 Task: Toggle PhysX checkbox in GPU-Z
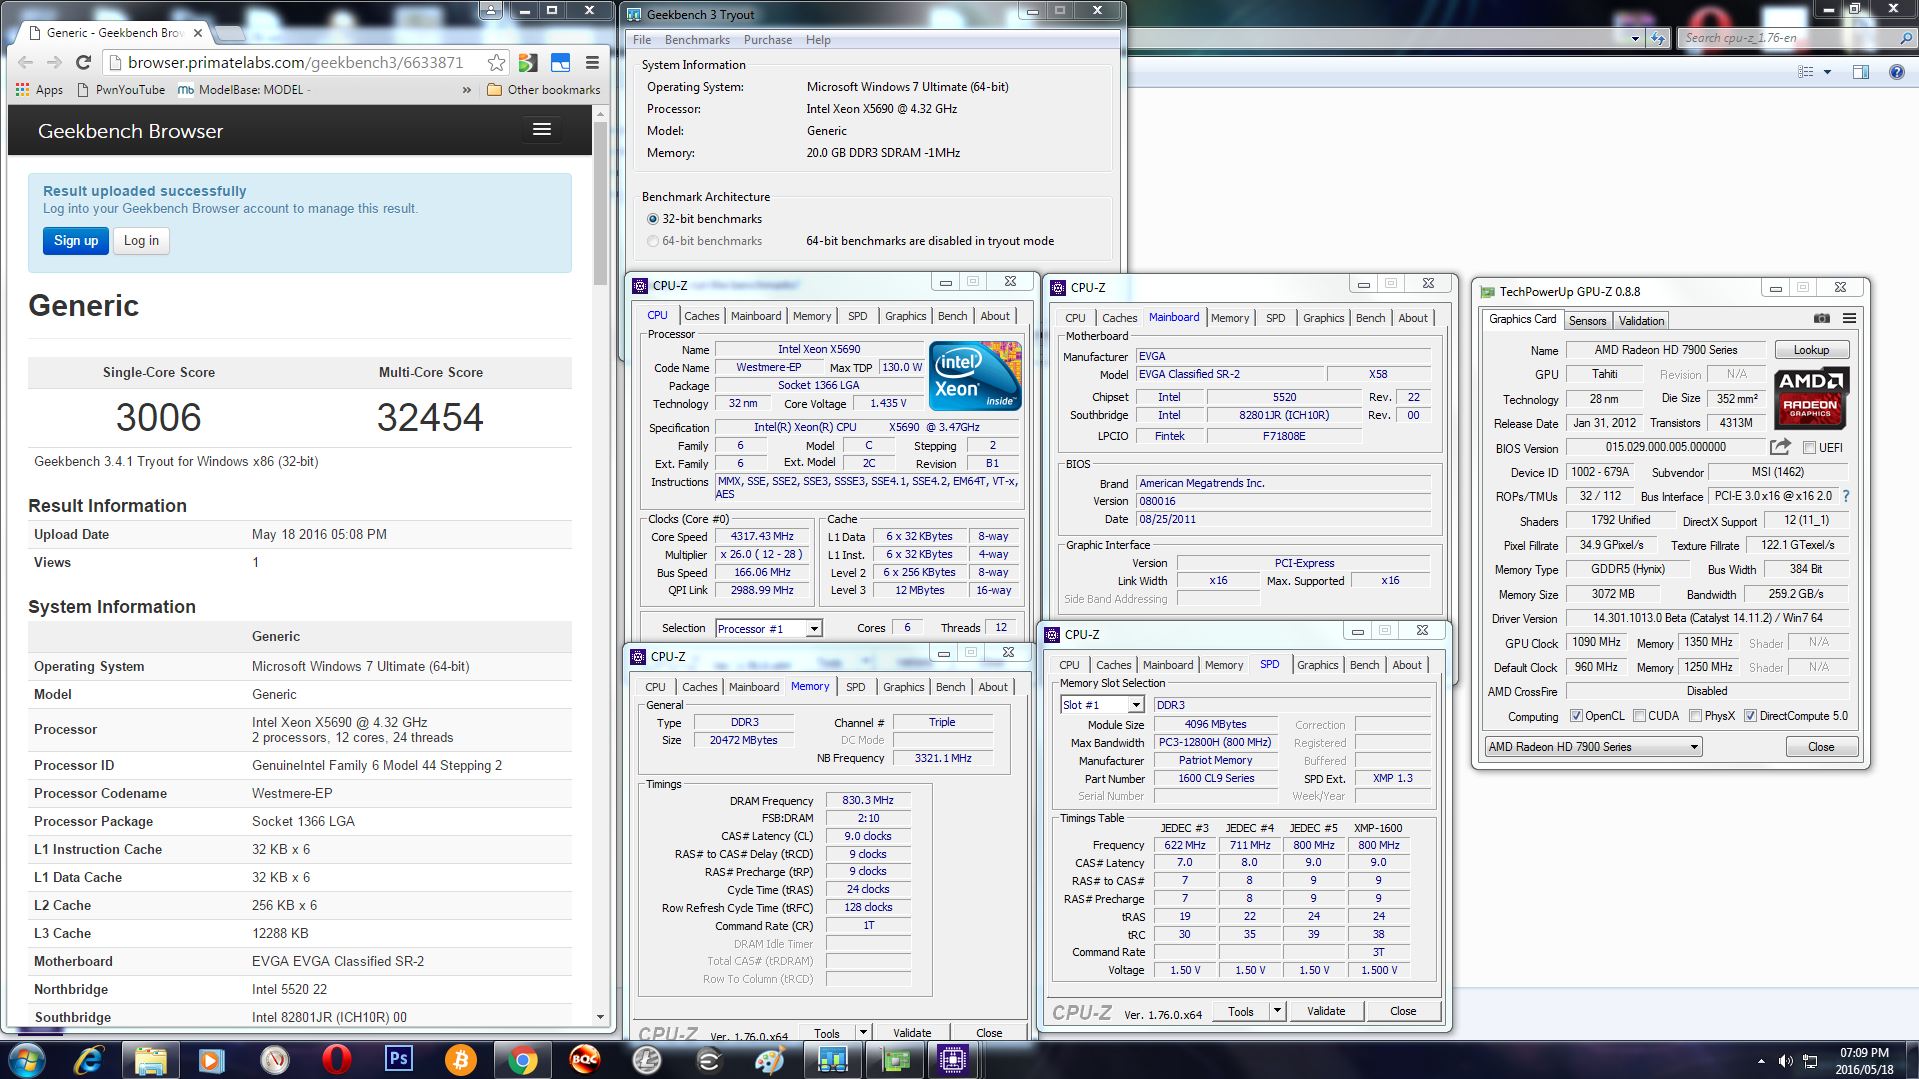click(1695, 716)
